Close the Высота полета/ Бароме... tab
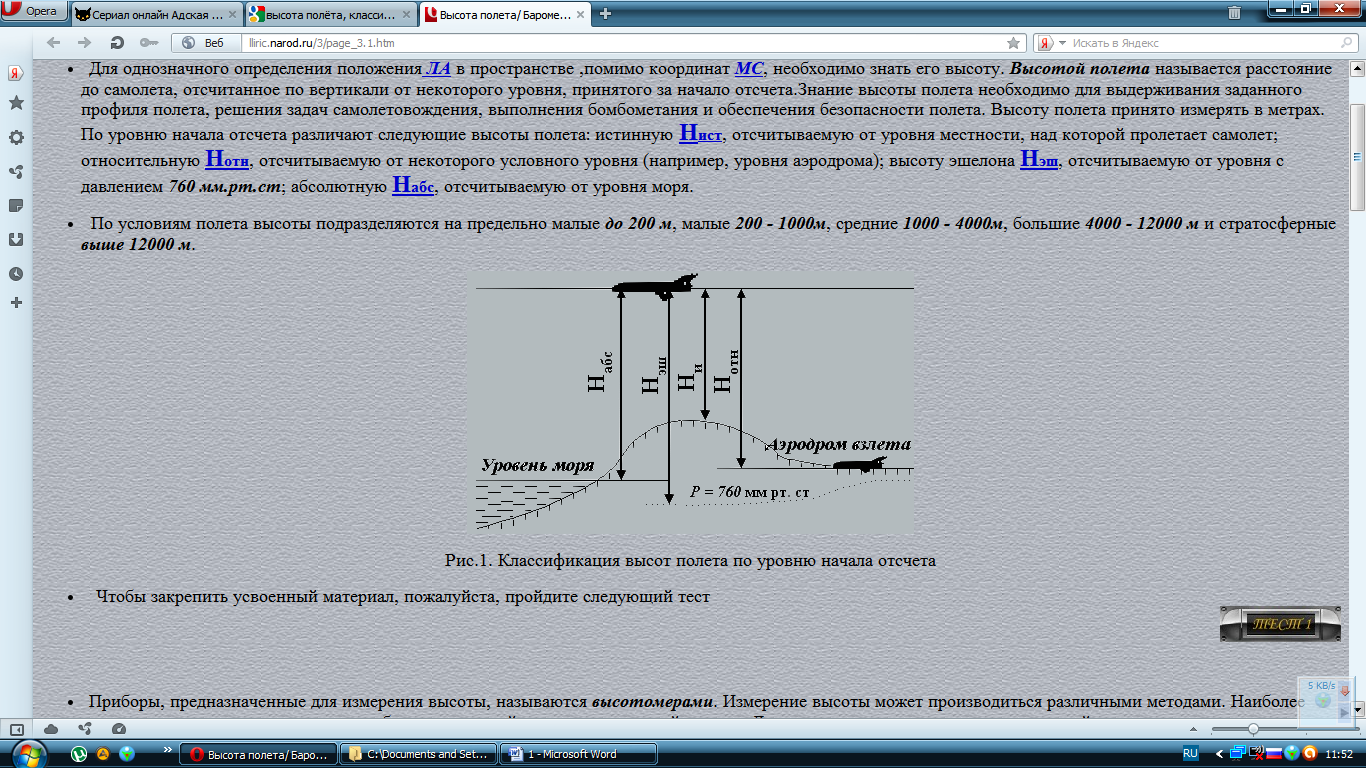Screen dimensions: 1366x768 578,13
